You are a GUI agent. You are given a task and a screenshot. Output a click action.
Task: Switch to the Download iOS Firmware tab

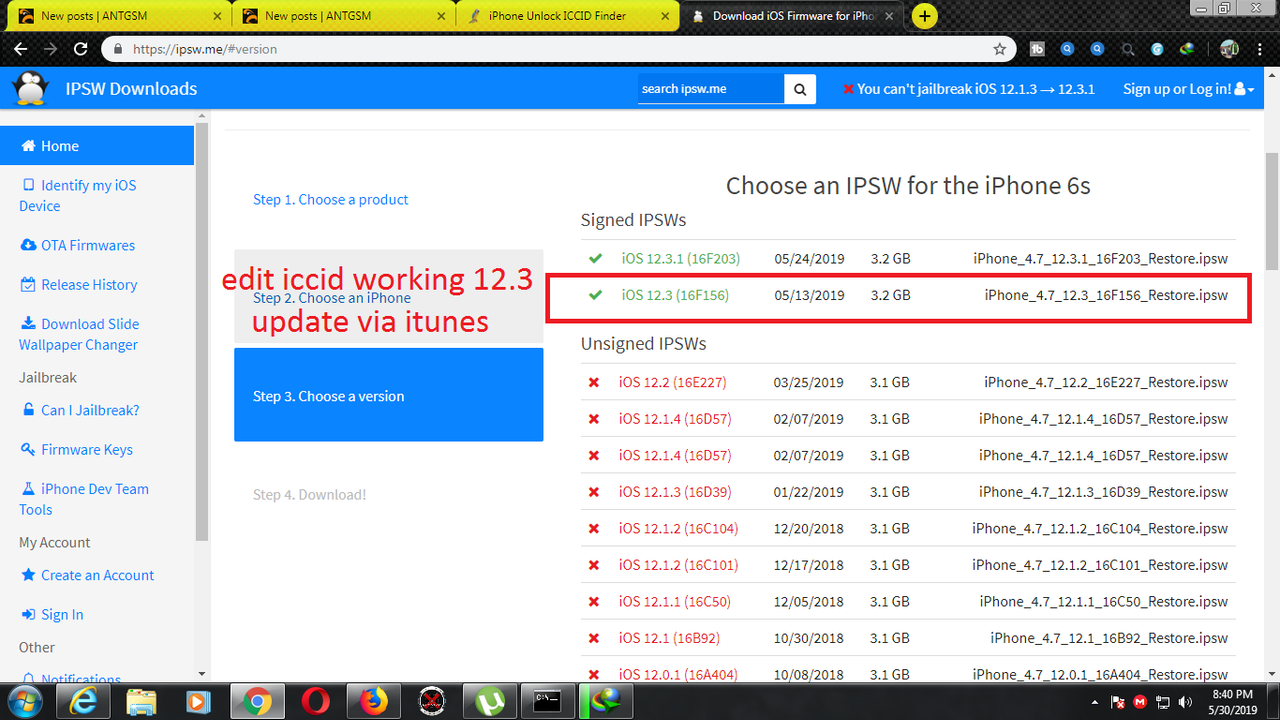pos(793,16)
